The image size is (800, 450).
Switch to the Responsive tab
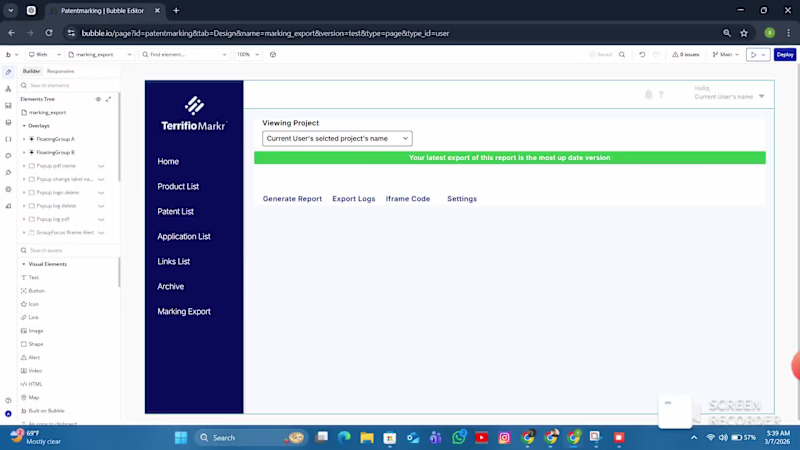pyautogui.click(x=60, y=71)
